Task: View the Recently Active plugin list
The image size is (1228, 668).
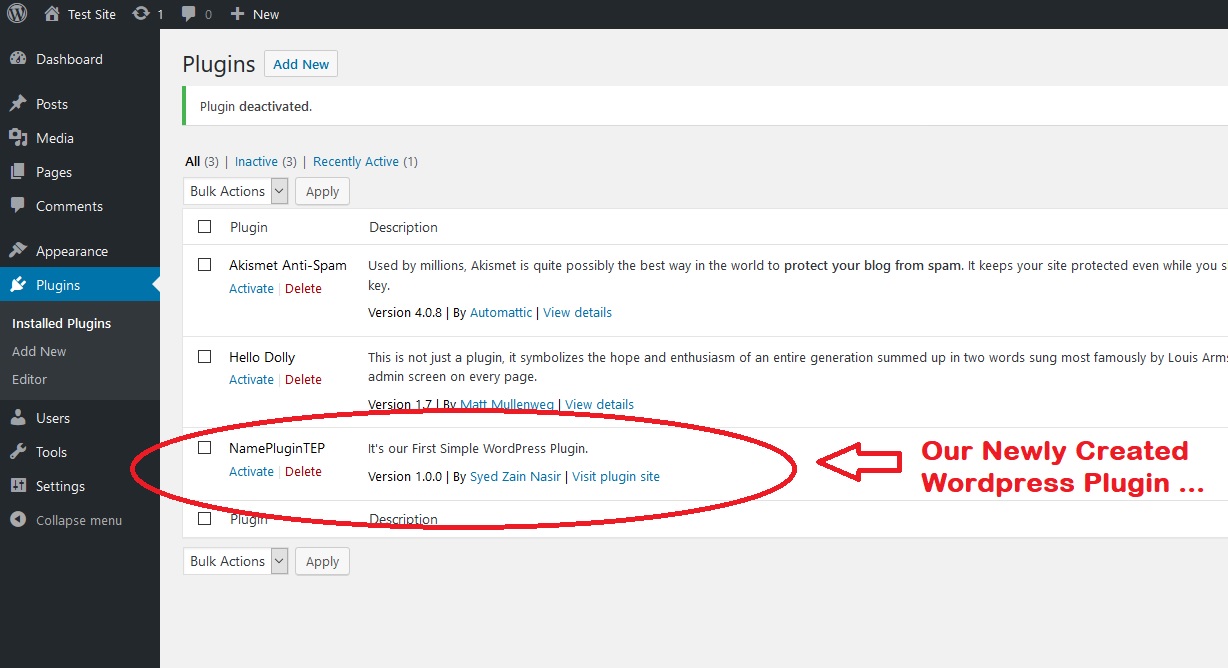Action: [x=355, y=161]
